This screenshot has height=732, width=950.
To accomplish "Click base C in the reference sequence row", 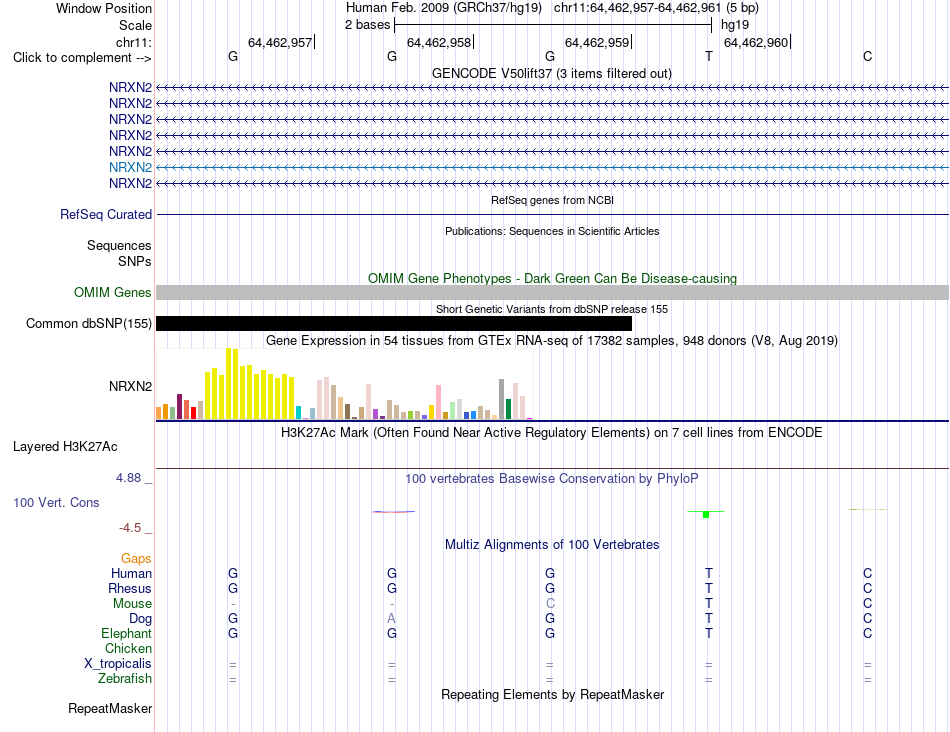I will 868,56.
